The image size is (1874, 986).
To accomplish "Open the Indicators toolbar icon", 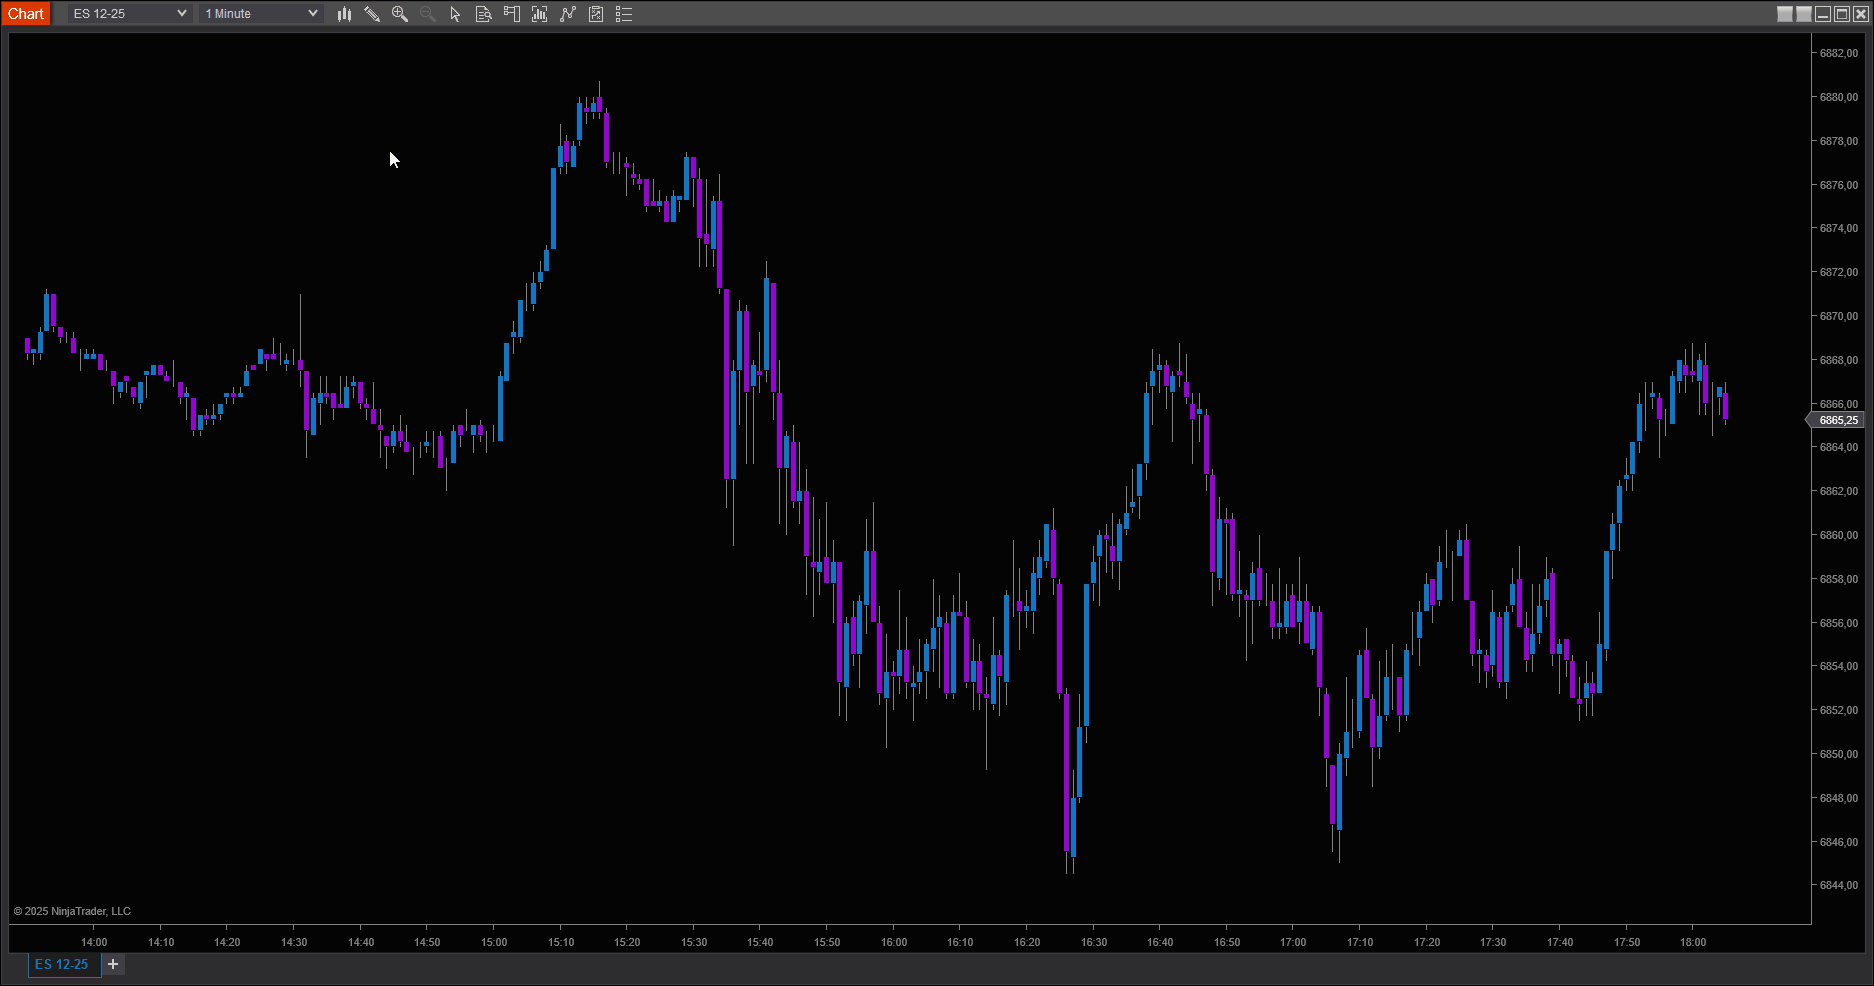I will (540, 14).
